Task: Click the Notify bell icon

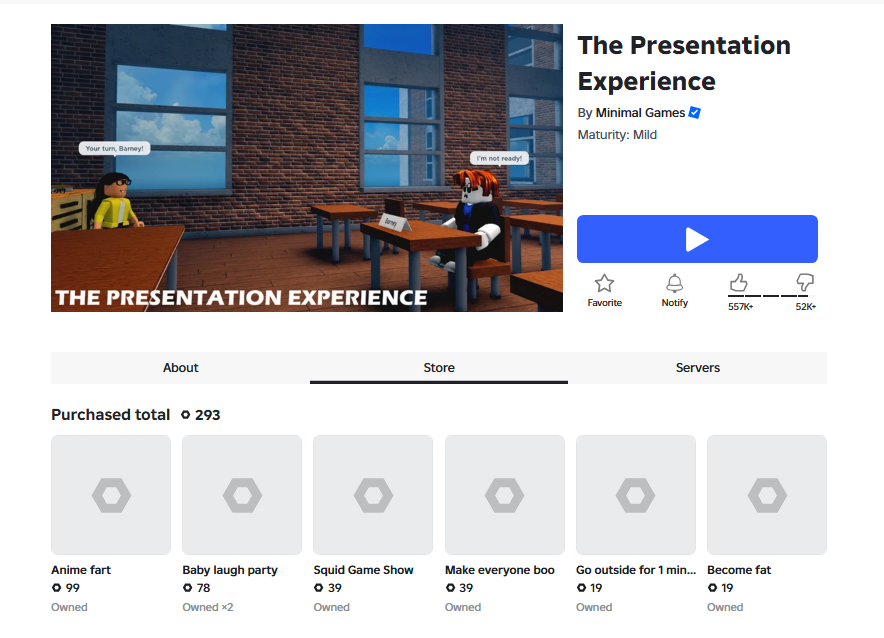Action: (674, 283)
